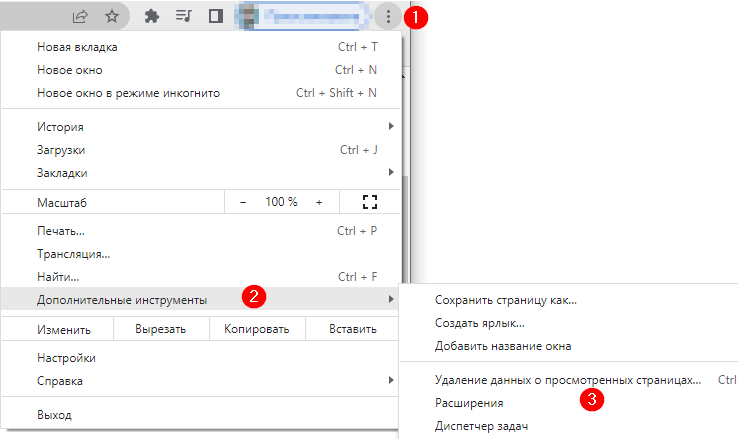Click the Вставить button
Viewport: 738px width, 439px height.
353,330
